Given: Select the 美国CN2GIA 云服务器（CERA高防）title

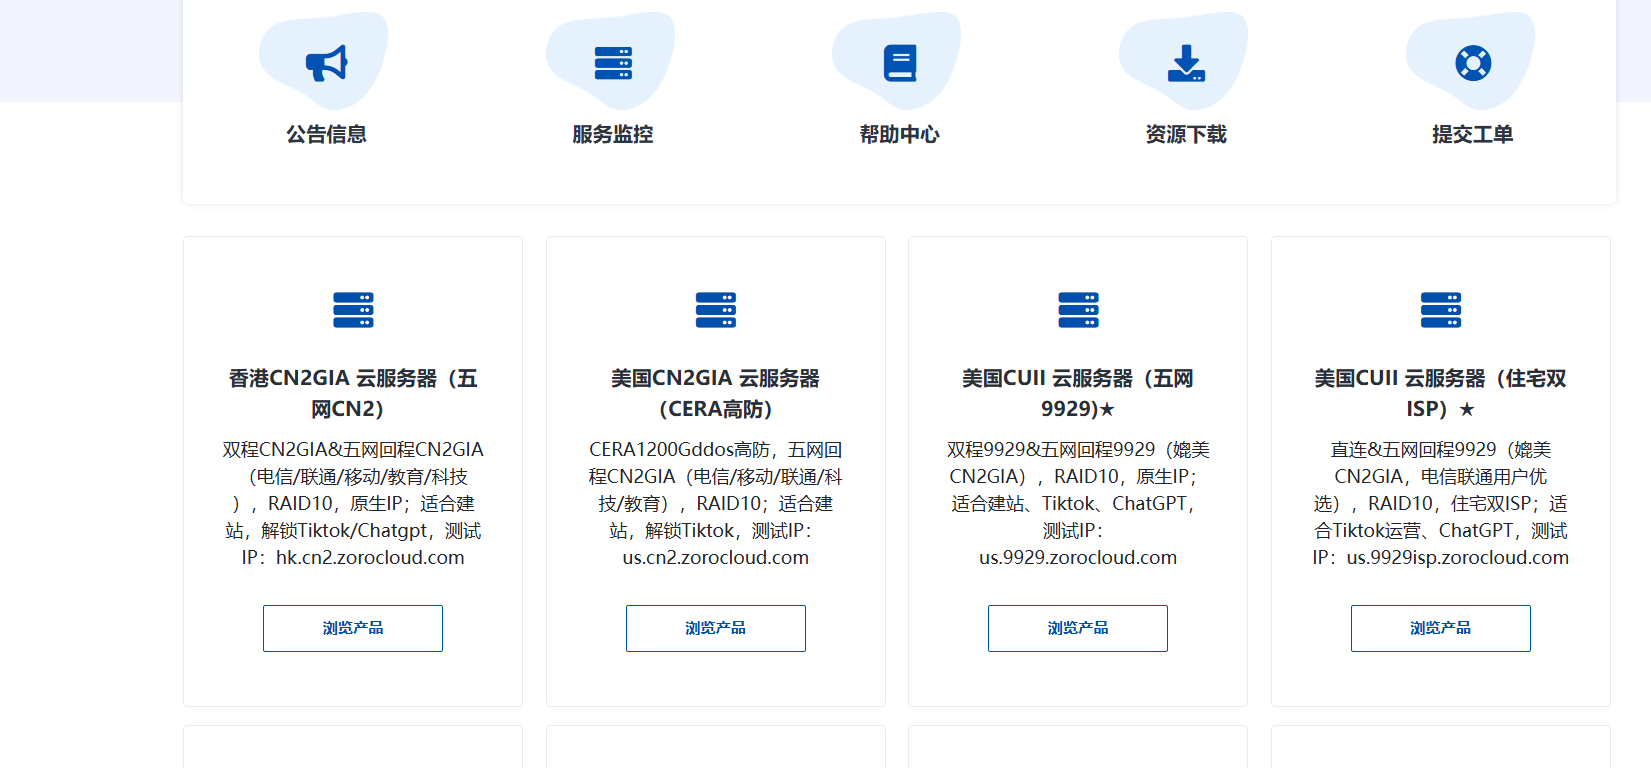Looking at the screenshot, I should point(716,393).
